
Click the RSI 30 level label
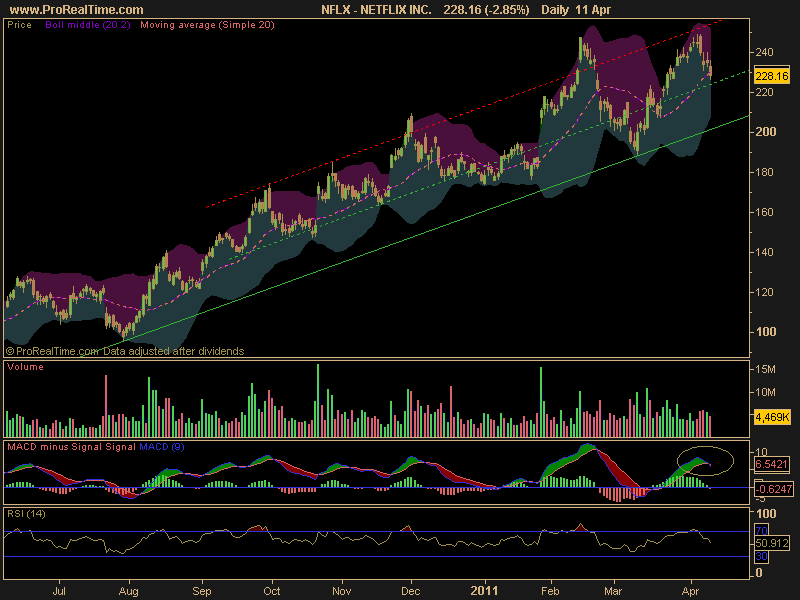(761, 556)
